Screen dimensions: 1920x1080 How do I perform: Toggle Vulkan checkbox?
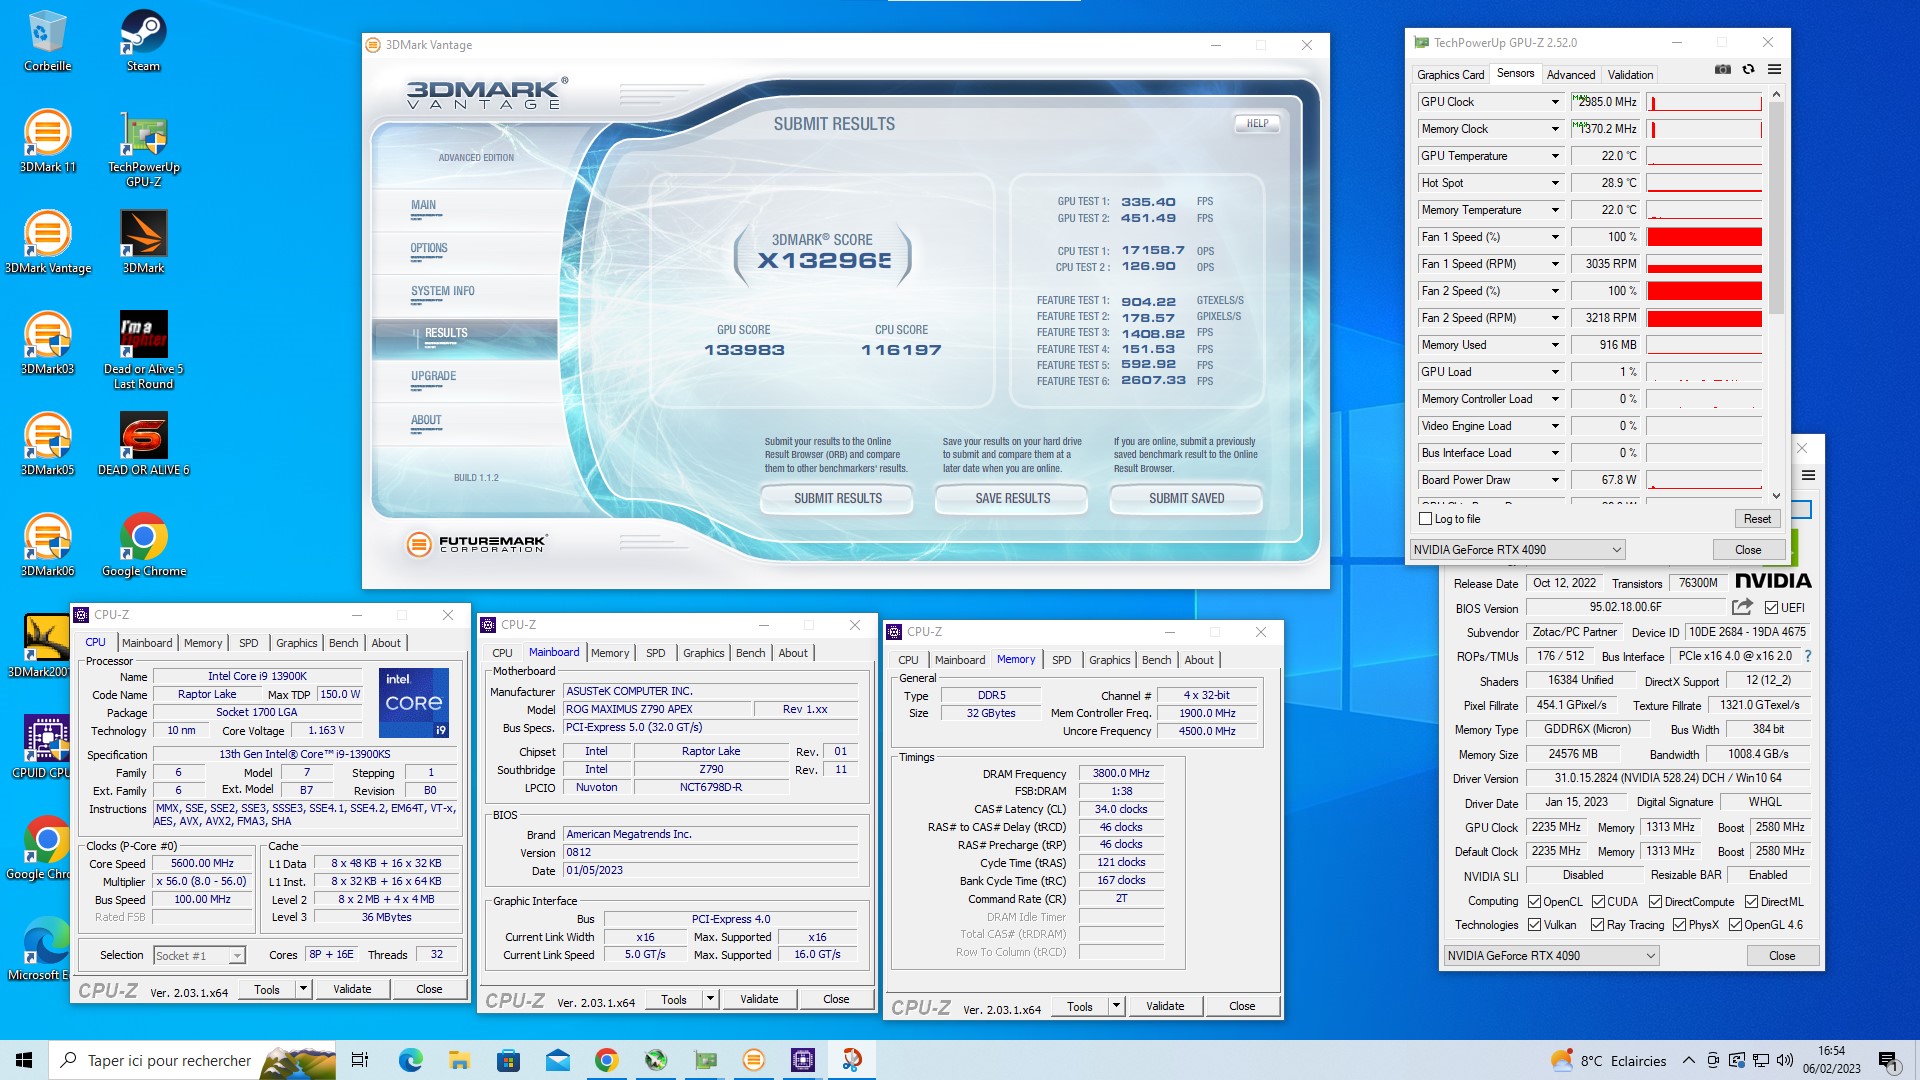point(1534,925)
